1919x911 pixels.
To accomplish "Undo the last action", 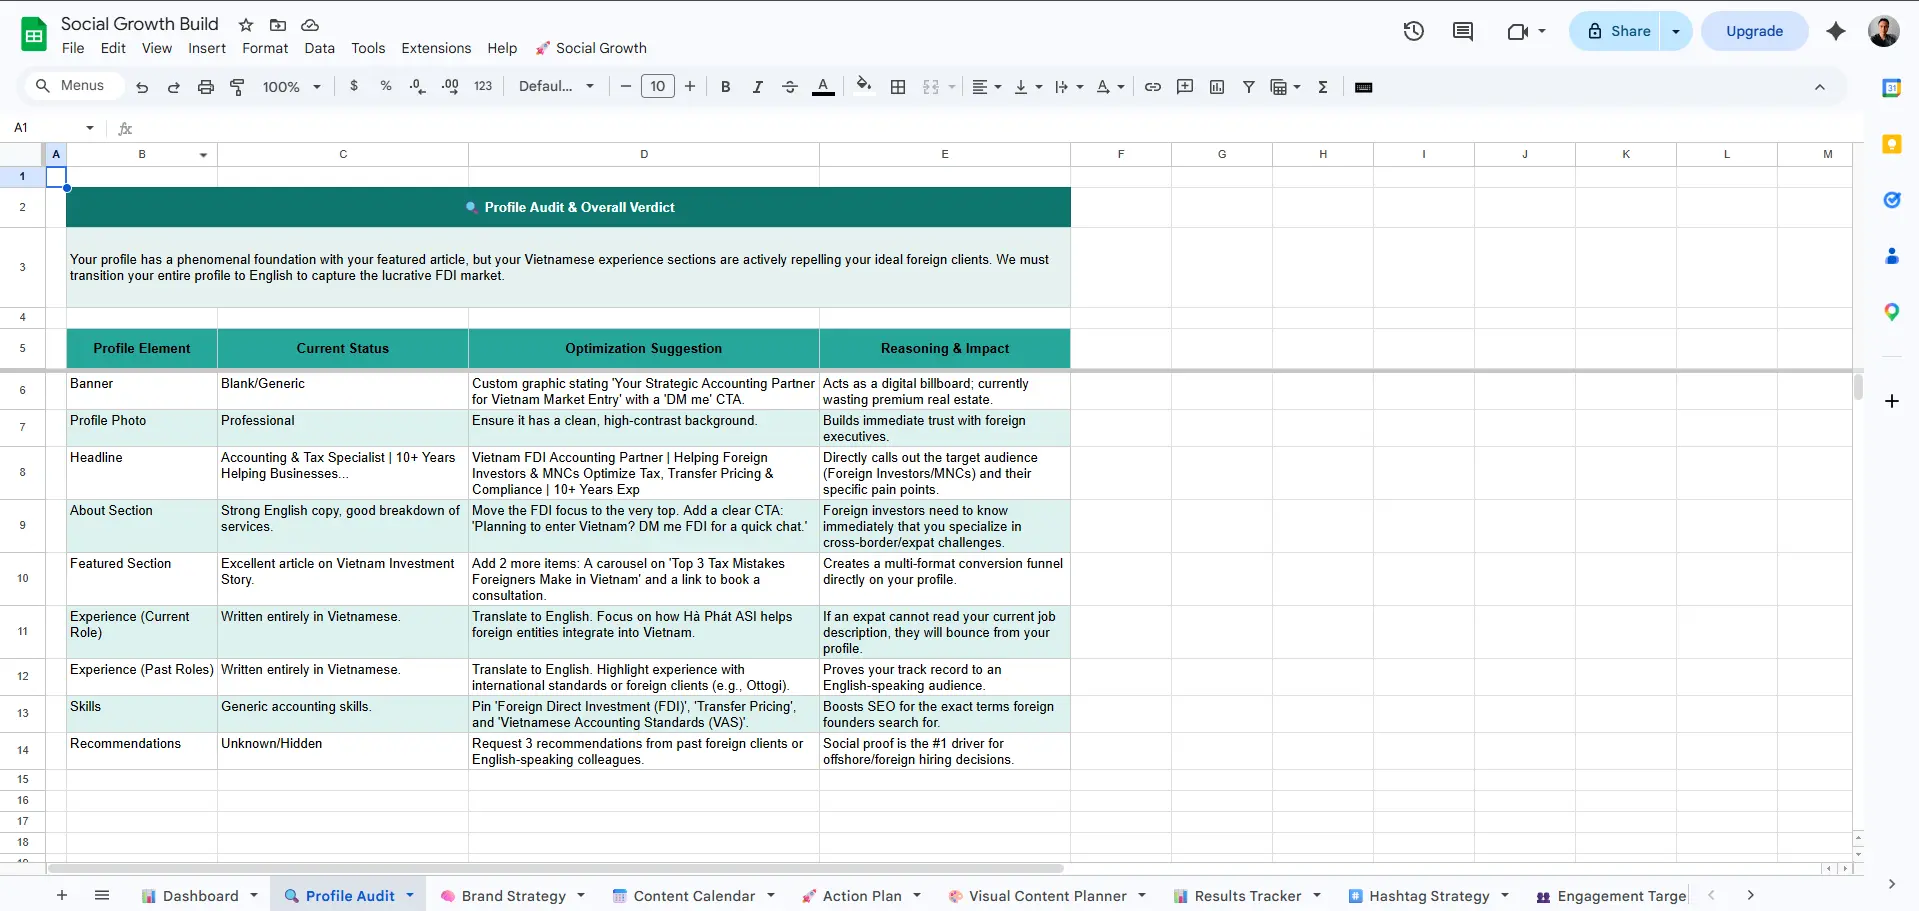I will [x=142, y=87].
